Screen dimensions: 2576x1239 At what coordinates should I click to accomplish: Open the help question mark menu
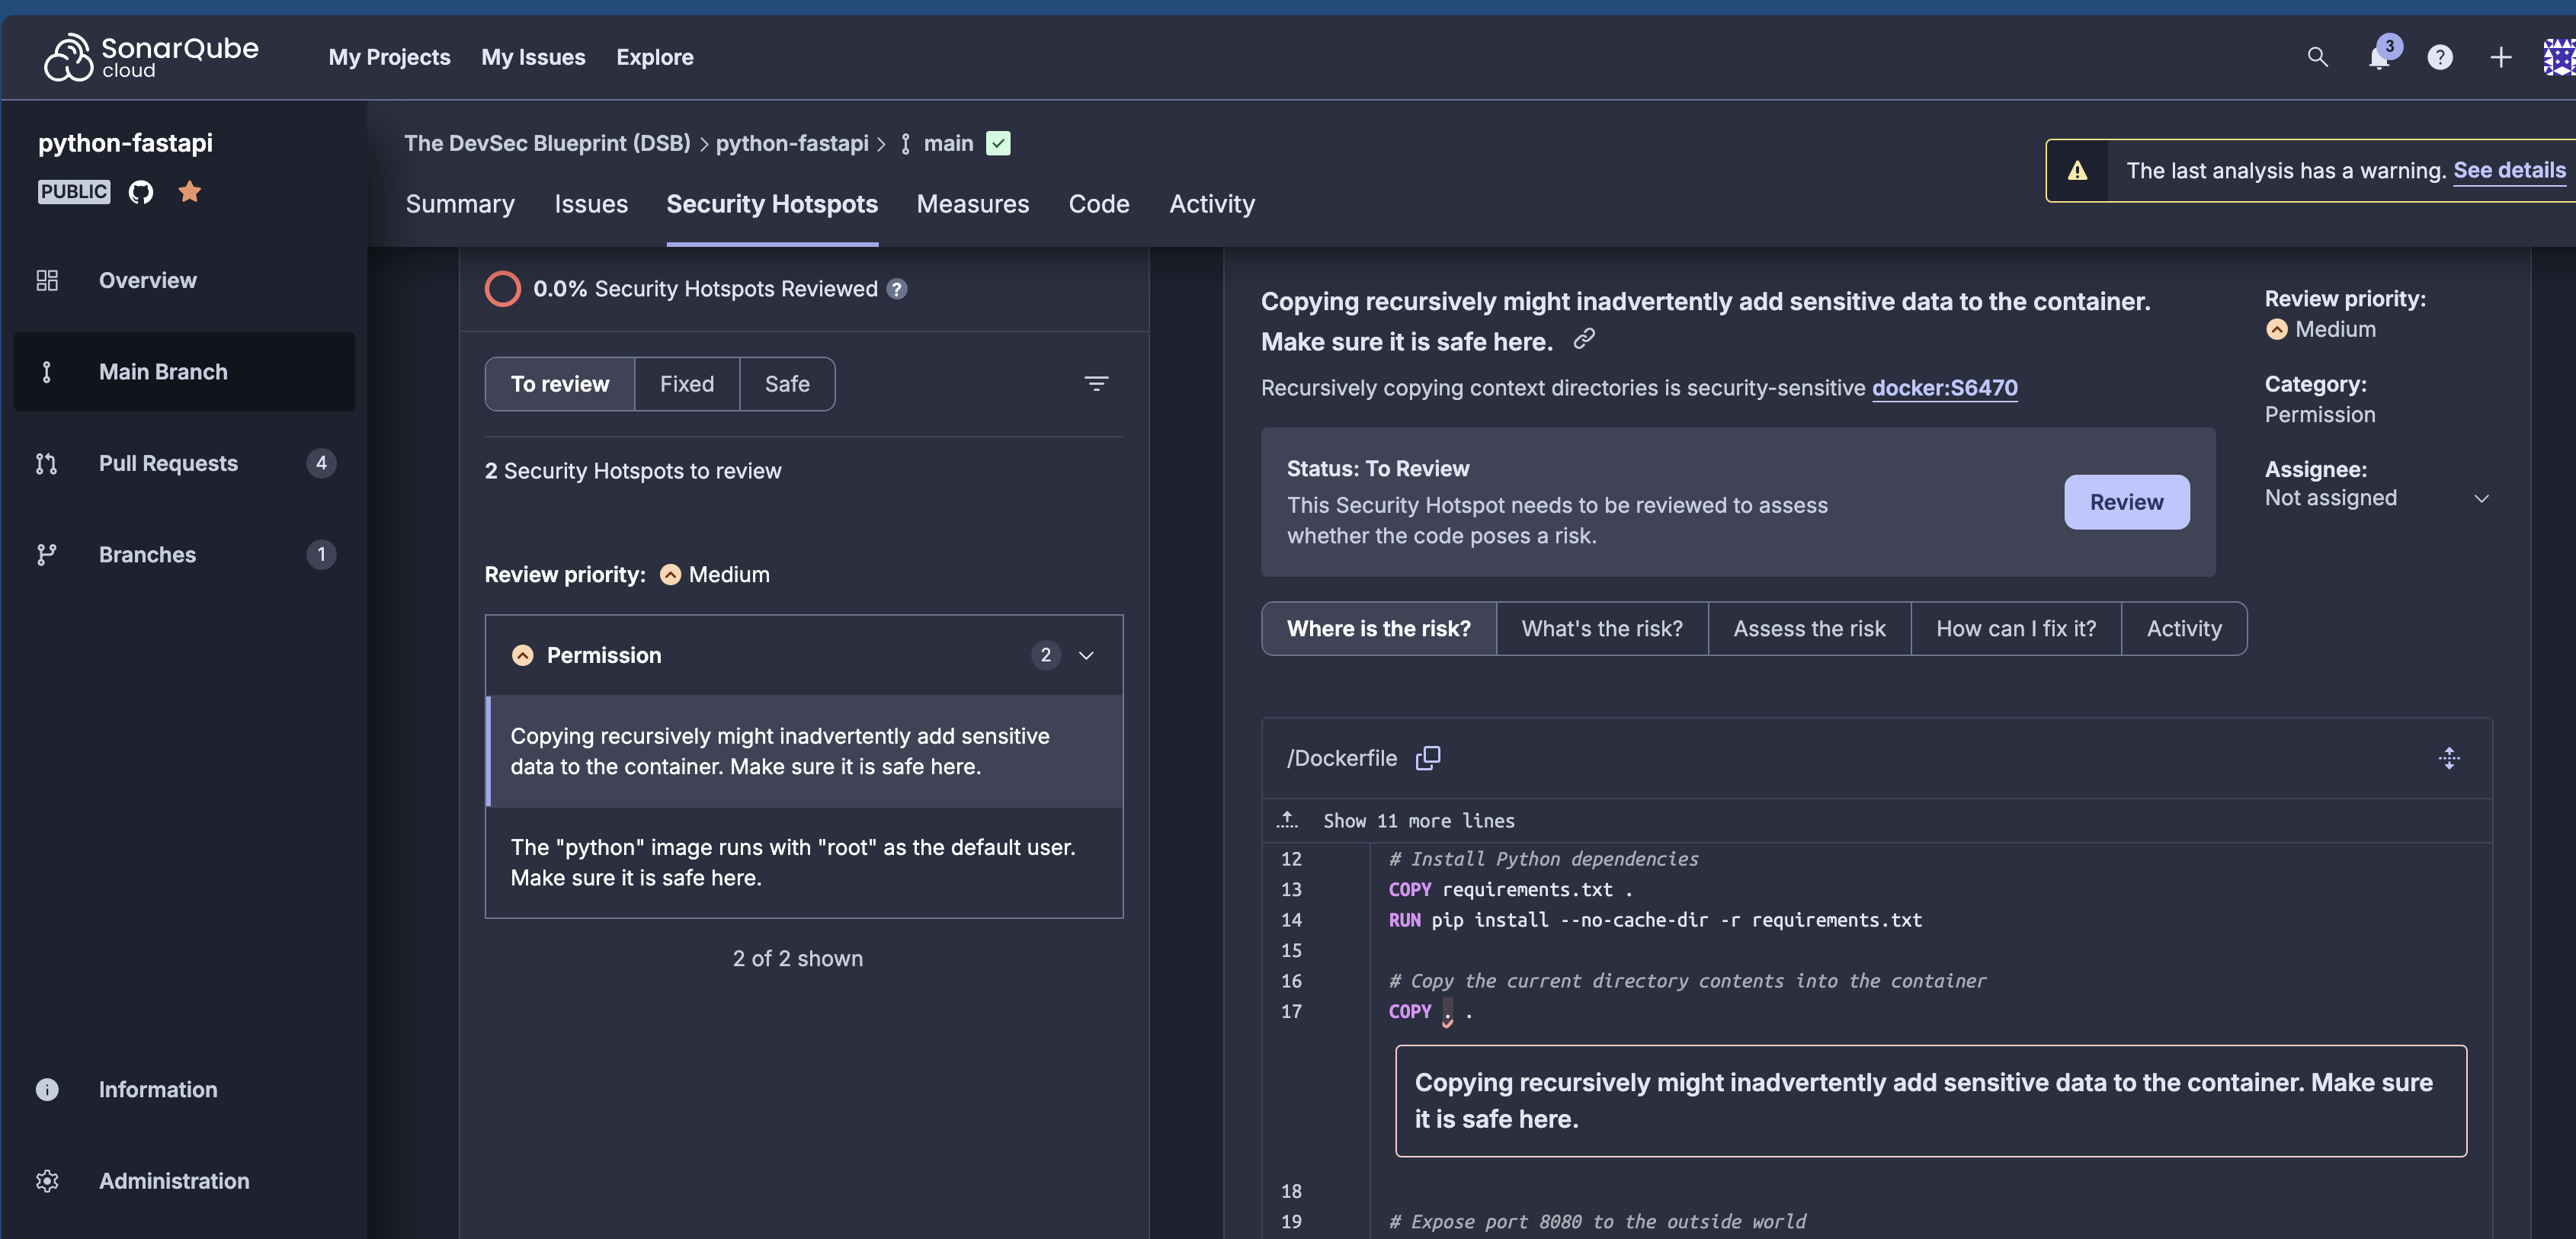(2440, 57)
